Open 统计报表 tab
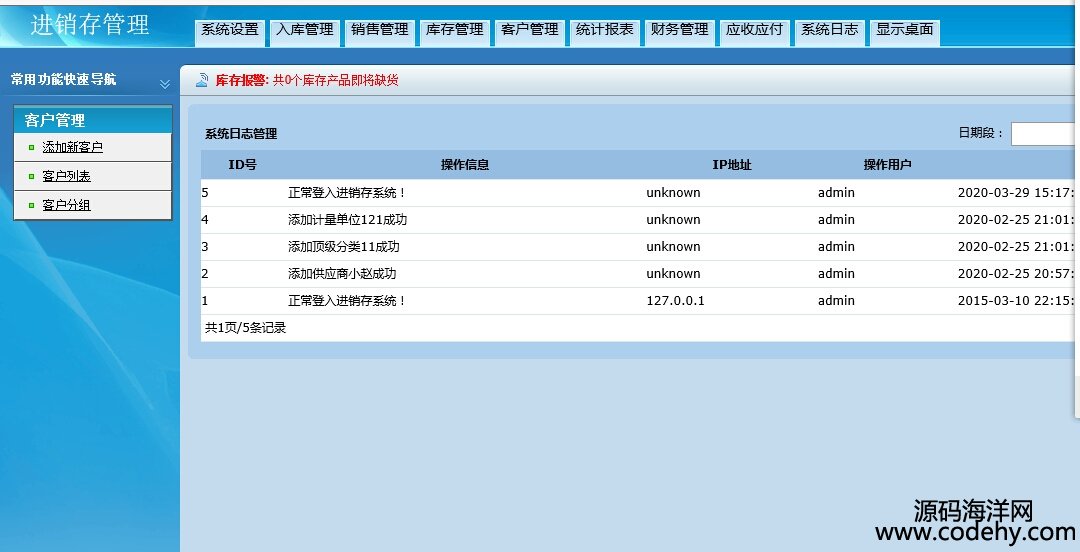Image resolution: width=1080 pixels, height=552 pixels. click(605, 30)
